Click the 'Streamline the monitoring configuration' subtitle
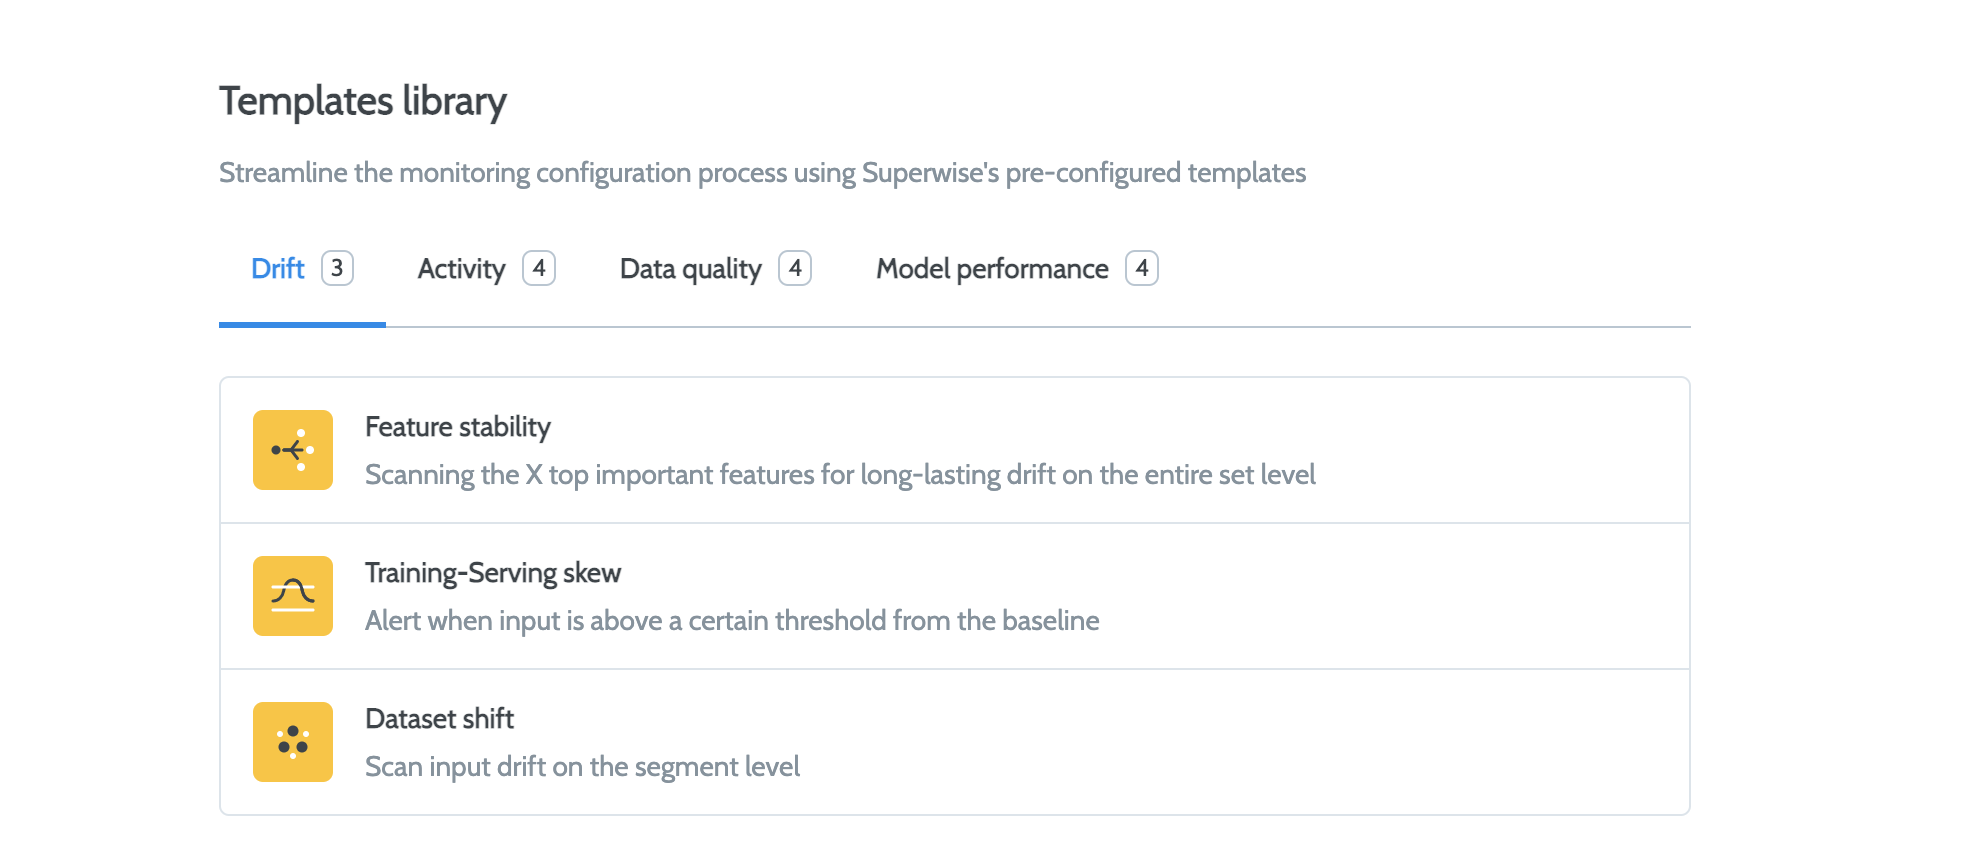 pyautogui.click(x=762, y=173)
